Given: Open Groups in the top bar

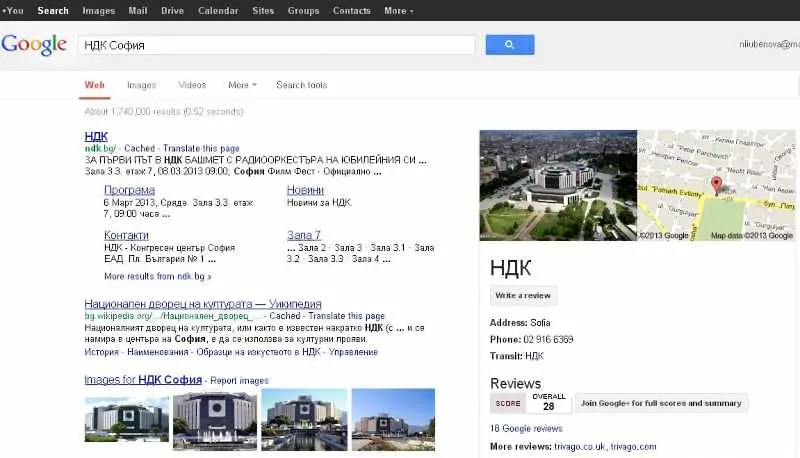Looking at the screenshot, I should coord(303,11).
